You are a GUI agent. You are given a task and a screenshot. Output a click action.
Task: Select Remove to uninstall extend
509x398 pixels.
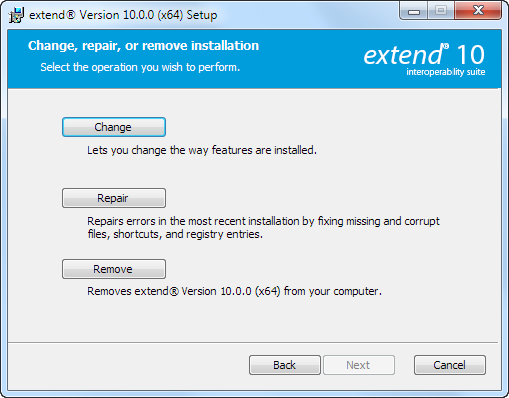point(114,269)
